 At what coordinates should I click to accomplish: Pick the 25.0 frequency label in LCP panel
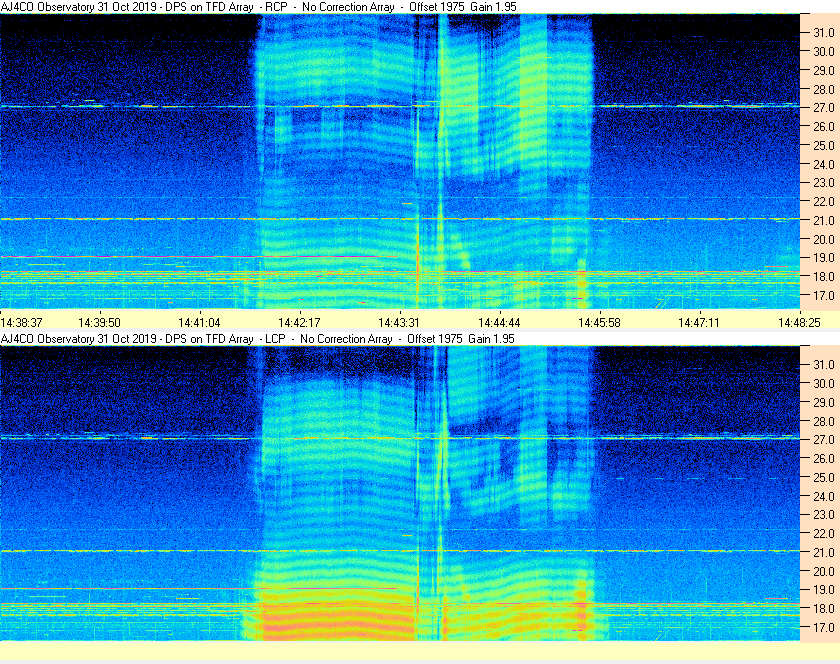coord(824,477)
